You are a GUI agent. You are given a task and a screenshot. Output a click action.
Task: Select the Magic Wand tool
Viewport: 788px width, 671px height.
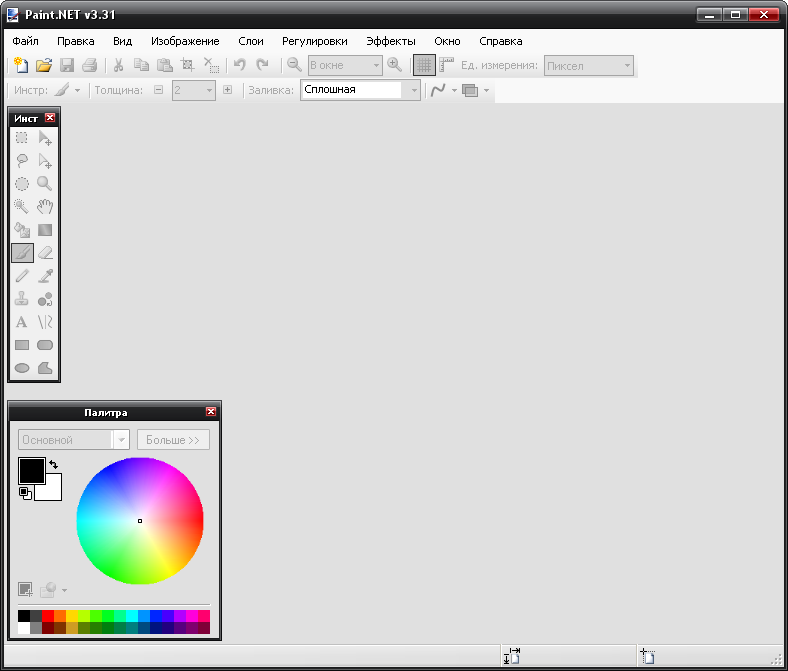(x=22, y=207)
